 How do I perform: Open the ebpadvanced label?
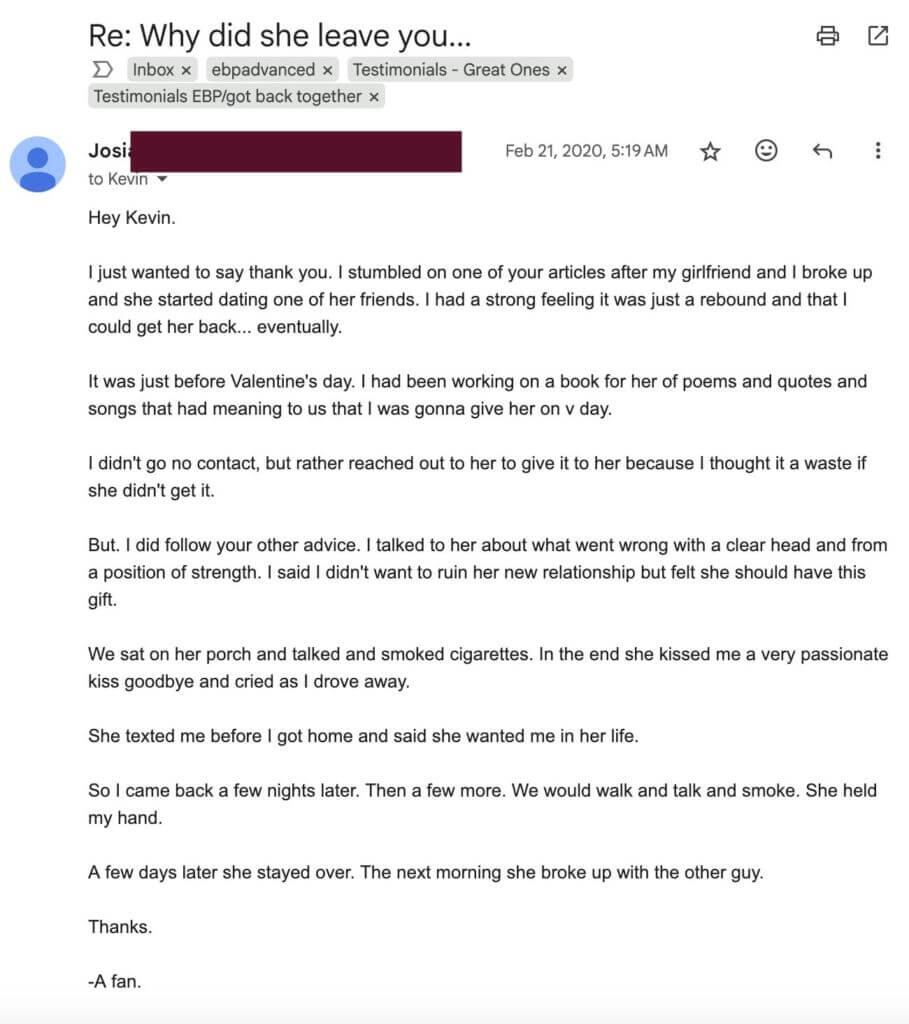pos(263,70)
